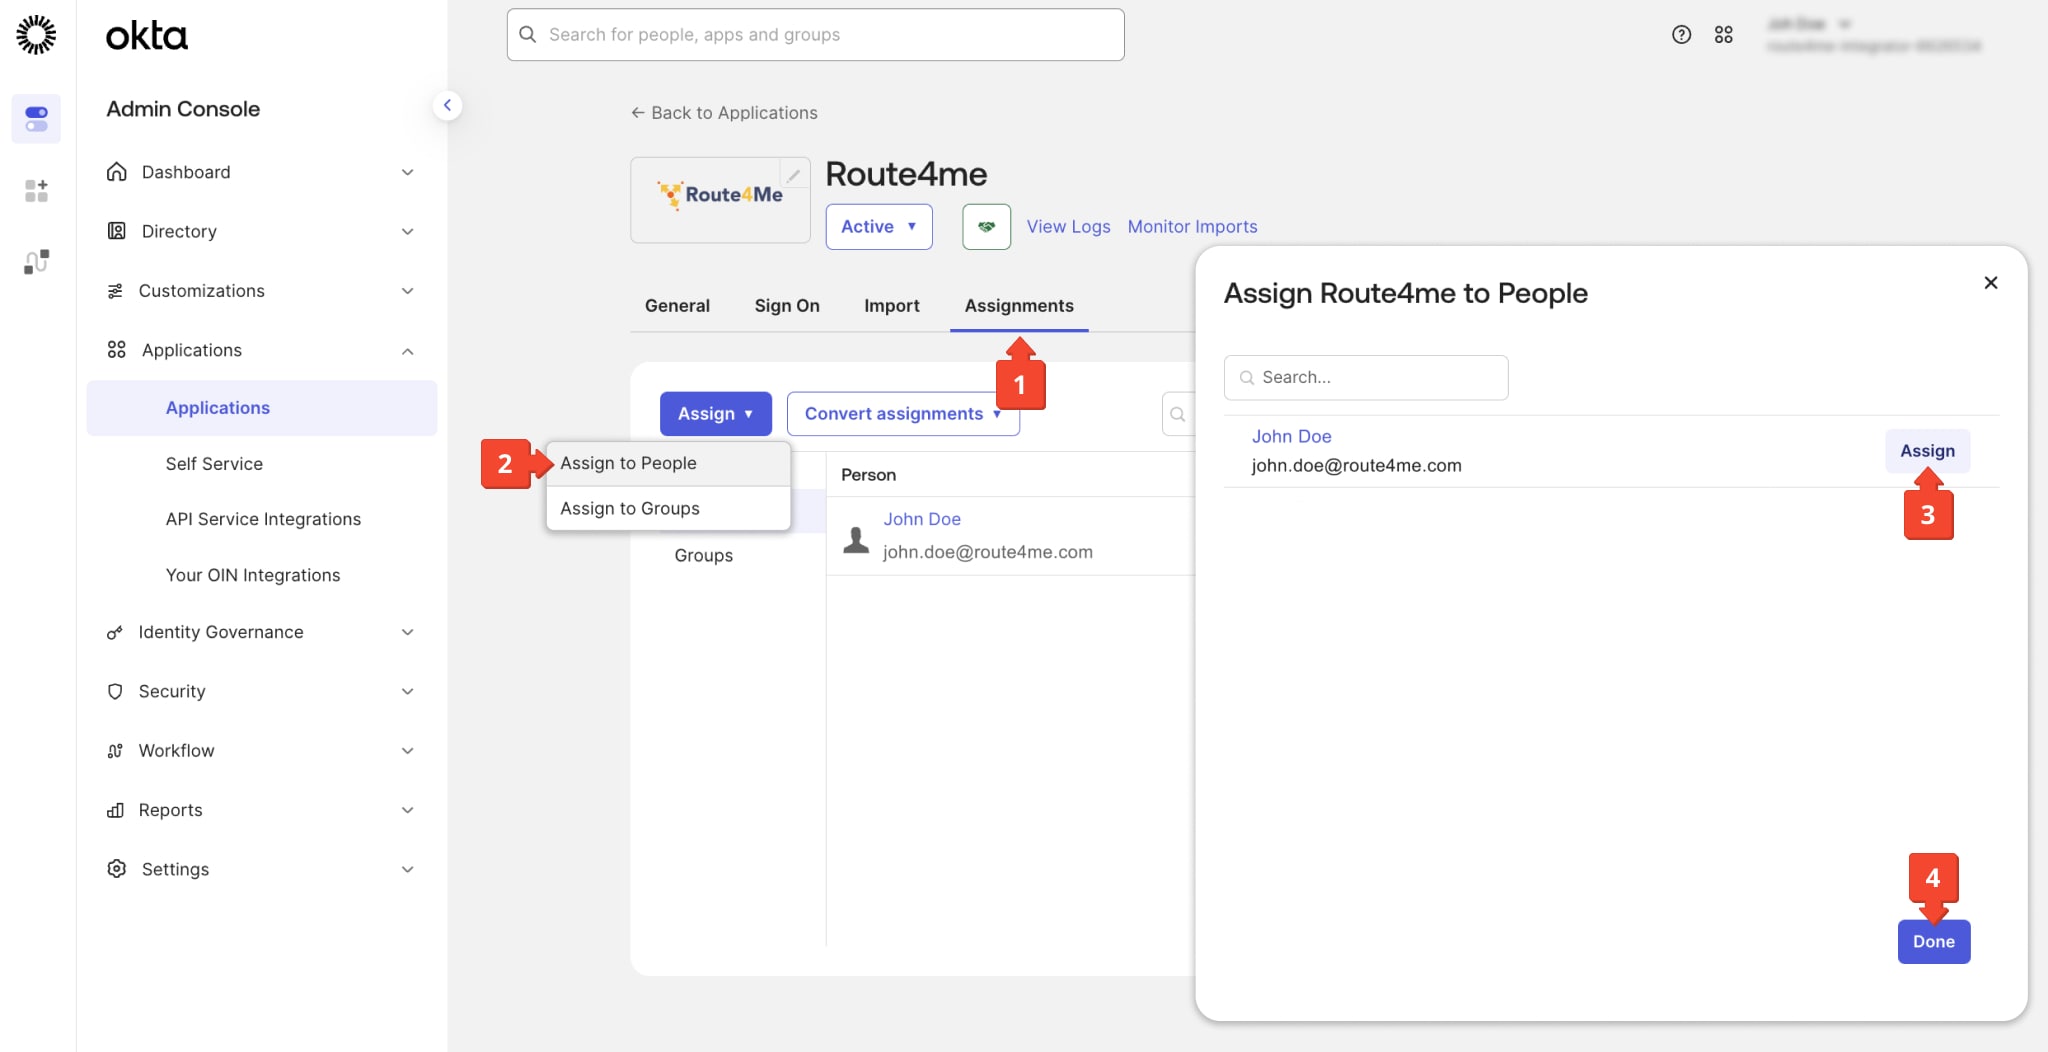Screen dimensions: 2048x1052
Task: Choose Assign to Groups menu option
Action: click(630, 509)
